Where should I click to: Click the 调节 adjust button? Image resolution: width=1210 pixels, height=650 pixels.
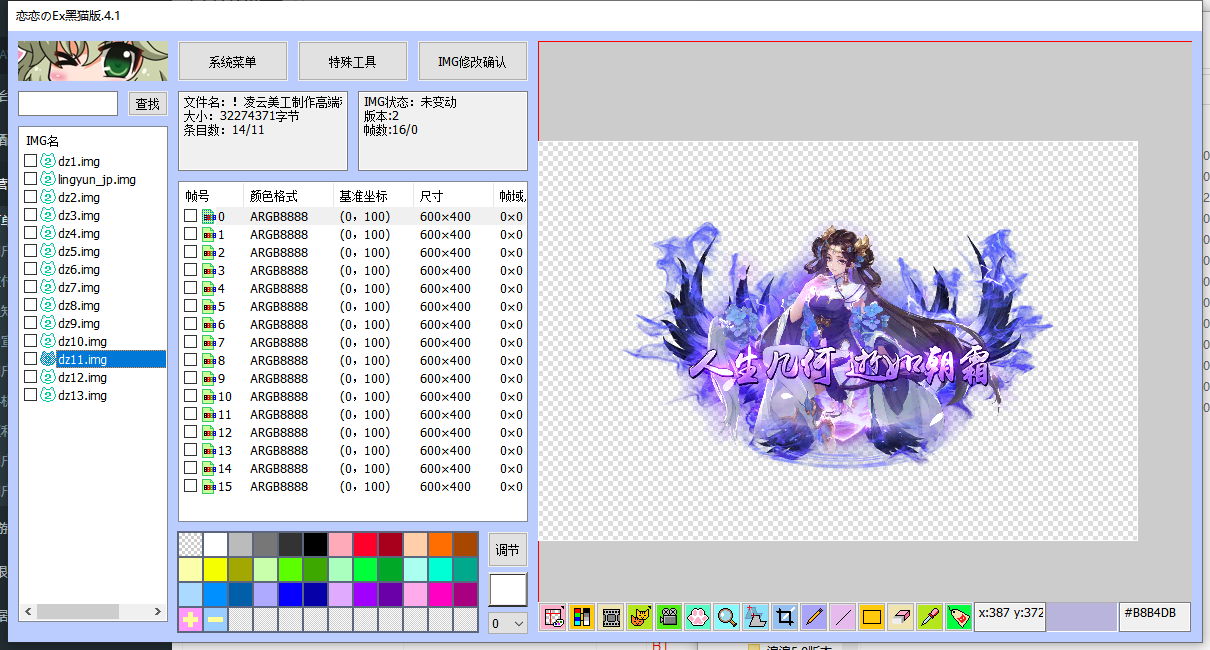click(507, 550)
